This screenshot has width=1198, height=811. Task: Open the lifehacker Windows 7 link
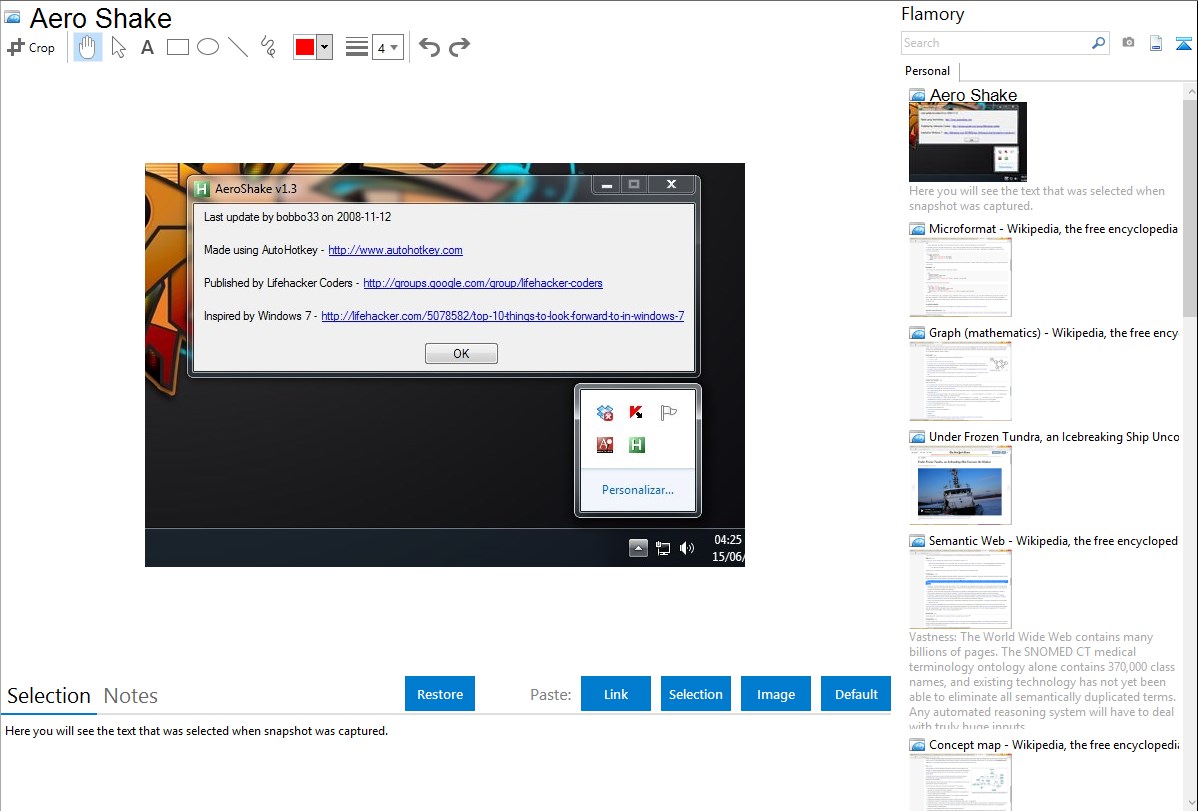pos(503,316)
